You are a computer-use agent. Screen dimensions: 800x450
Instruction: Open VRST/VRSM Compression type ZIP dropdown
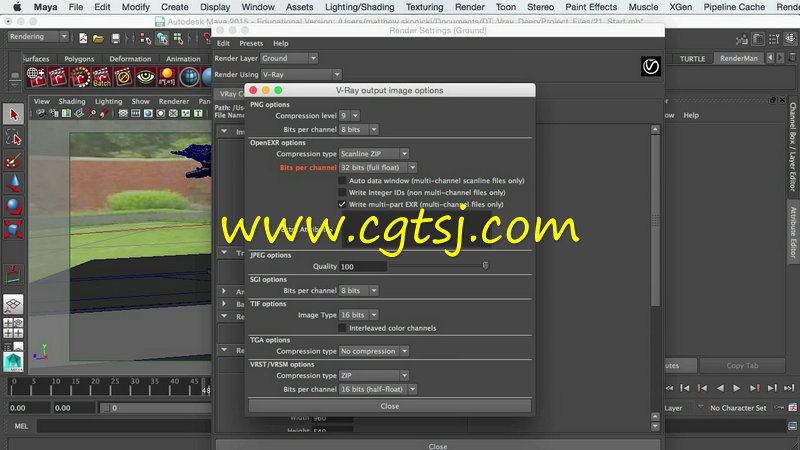click(374, 376)
